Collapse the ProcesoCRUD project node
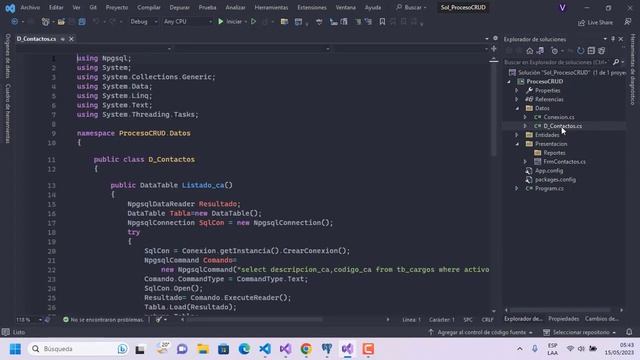Viewport: 640px width, 360px height. (x=509, y=82)
